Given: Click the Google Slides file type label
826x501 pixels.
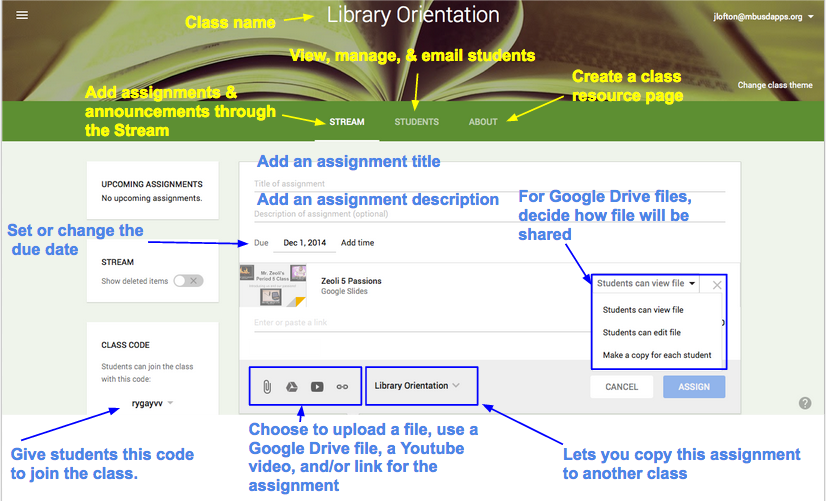Looking at the screenshot, I should coord(345,291).
